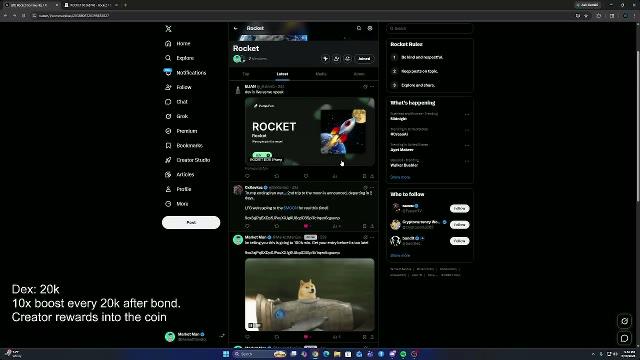Reply to the doge rocket post
The image size is (640, 360).
click(247, 337)
